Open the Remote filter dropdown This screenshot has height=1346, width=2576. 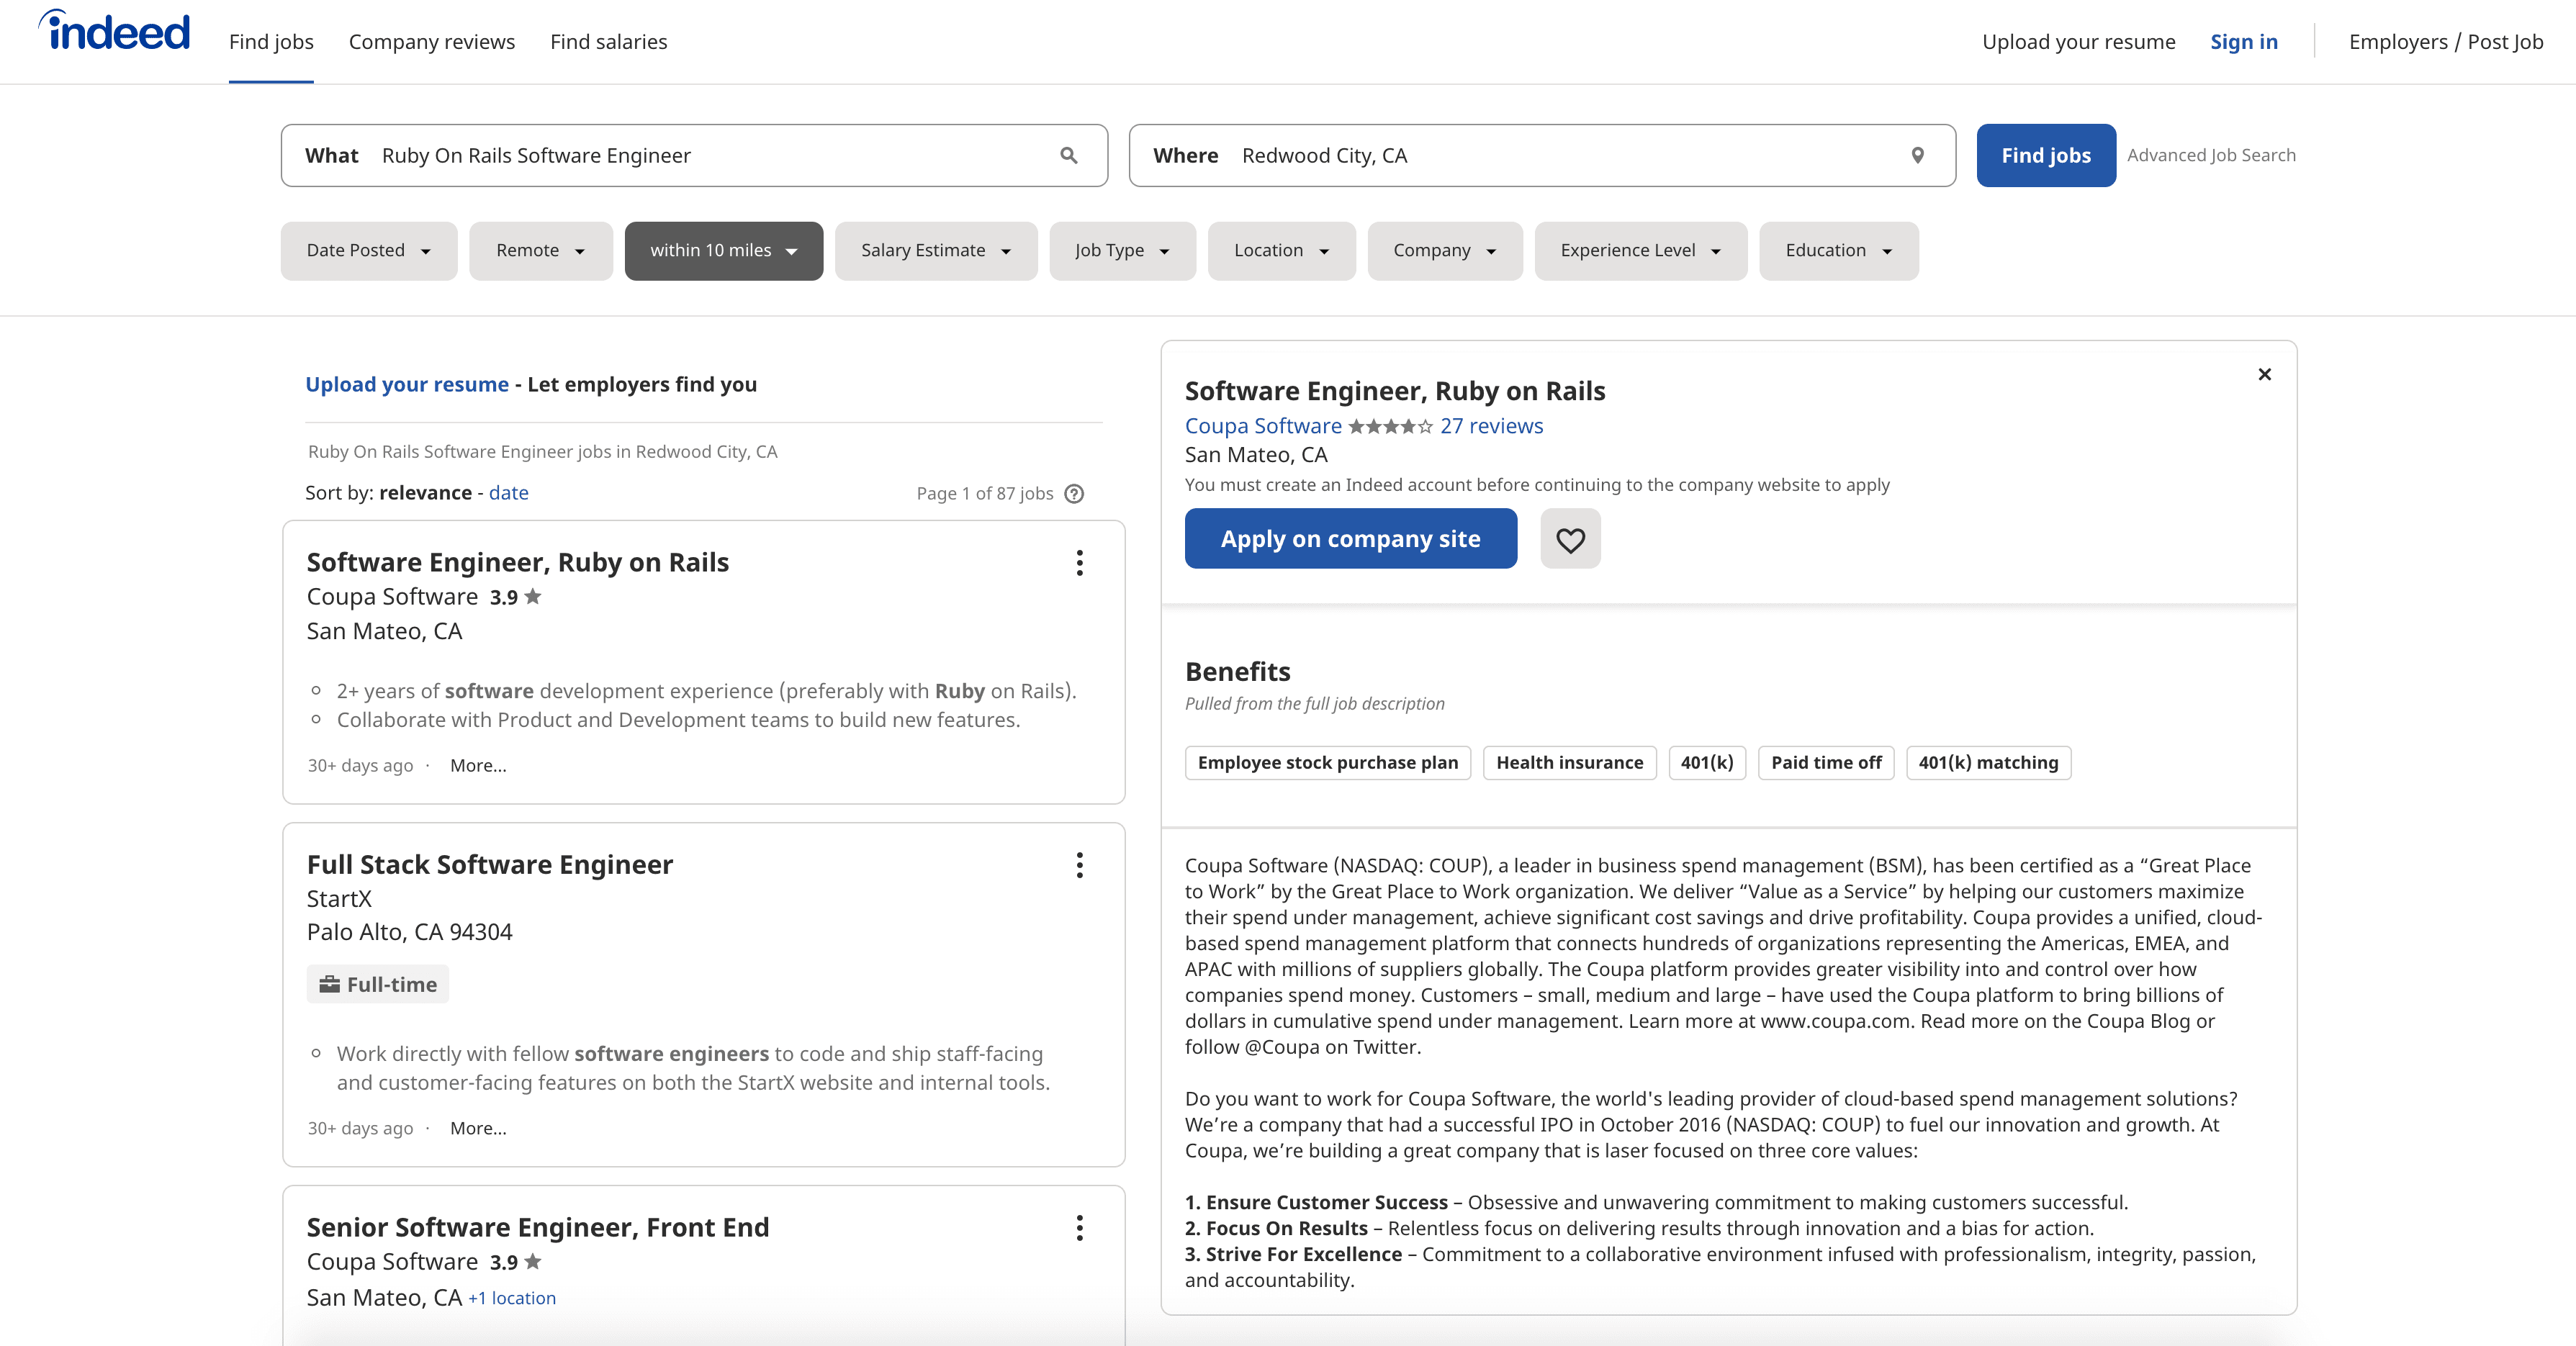coord(540,250)
